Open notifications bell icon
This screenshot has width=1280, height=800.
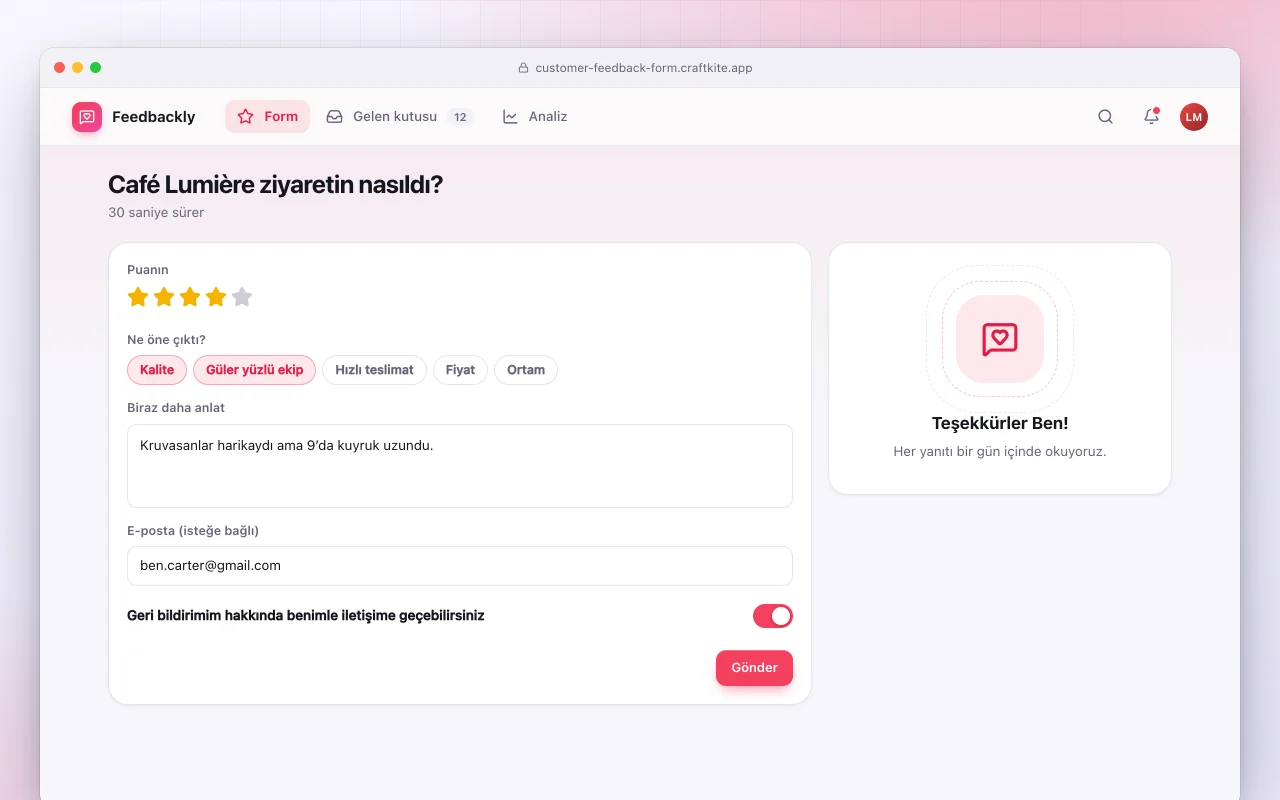1151,117
